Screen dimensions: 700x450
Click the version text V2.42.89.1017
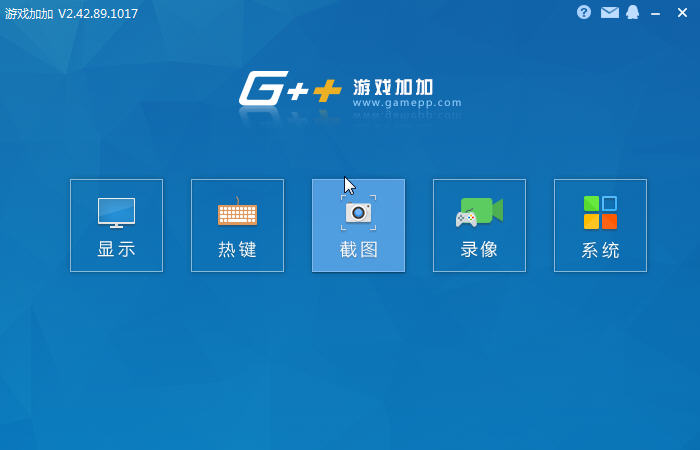pyautogui.click(x=98, y=13)
